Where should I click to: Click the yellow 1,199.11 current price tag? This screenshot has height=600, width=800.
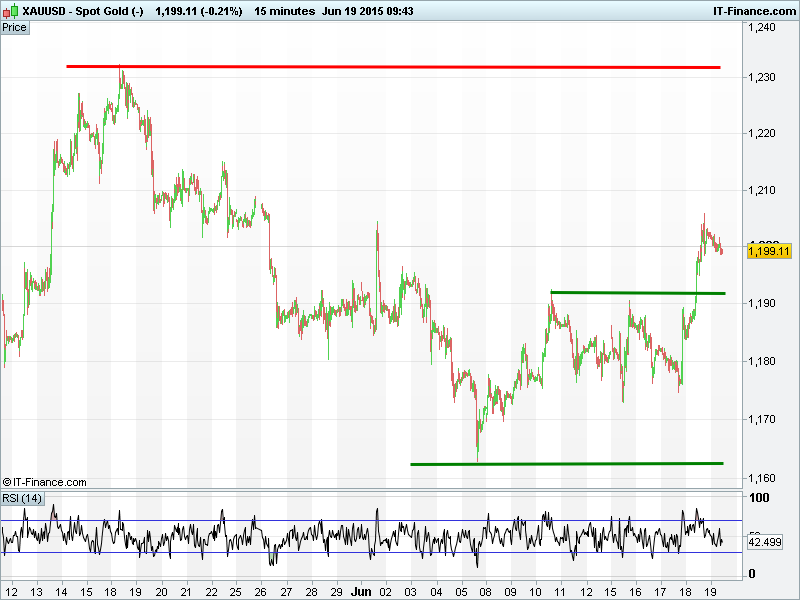pos(768,250)
